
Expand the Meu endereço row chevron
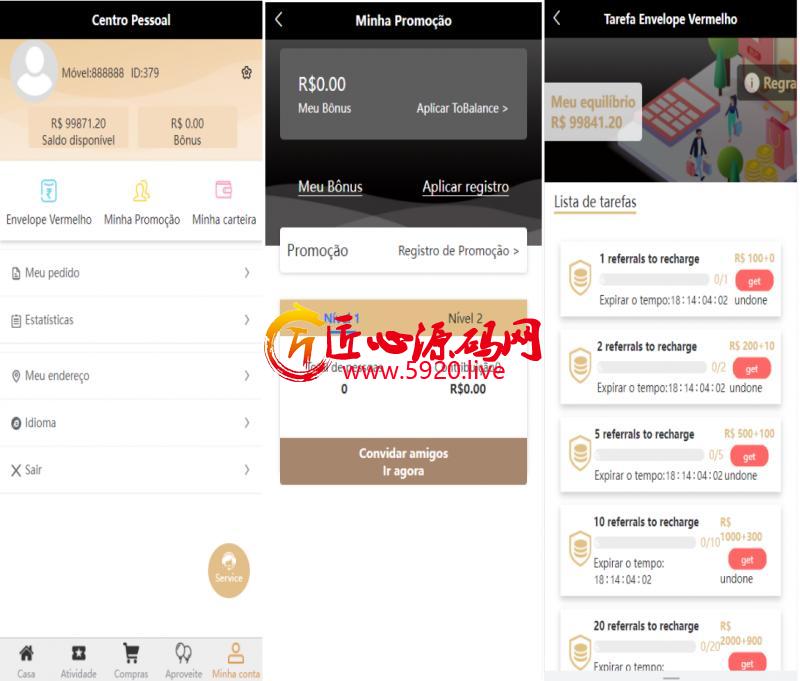click(247, 376)
